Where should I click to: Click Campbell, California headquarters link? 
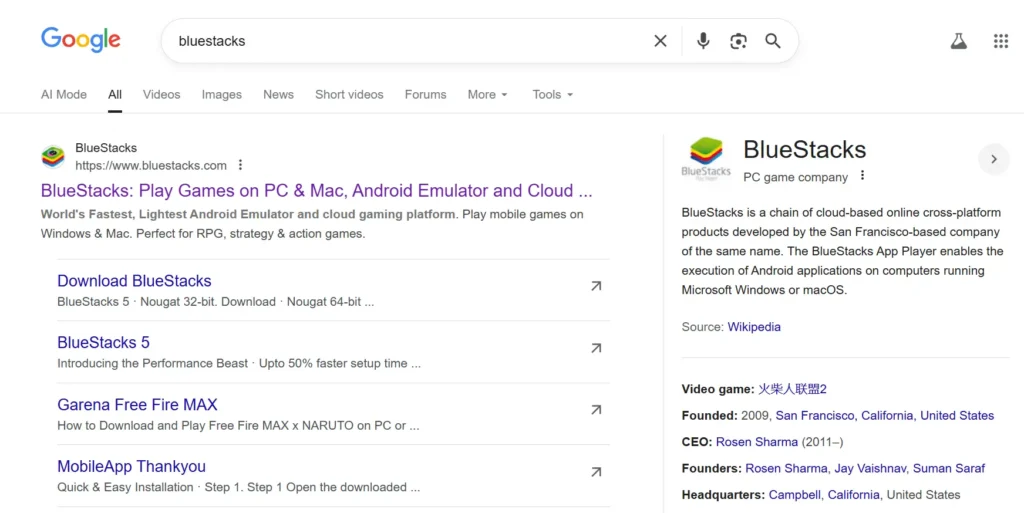click(x=824, y=495)
